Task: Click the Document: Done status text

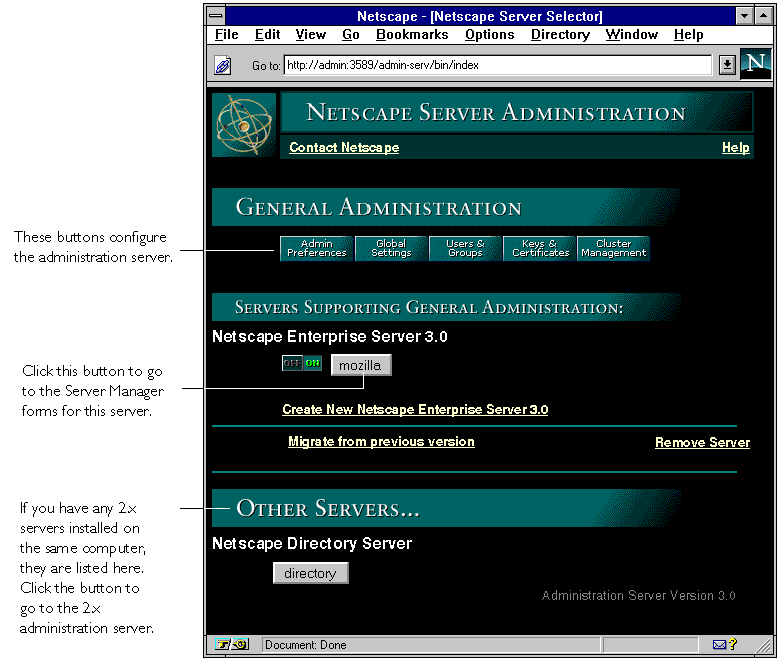Action: click(306, 645)
